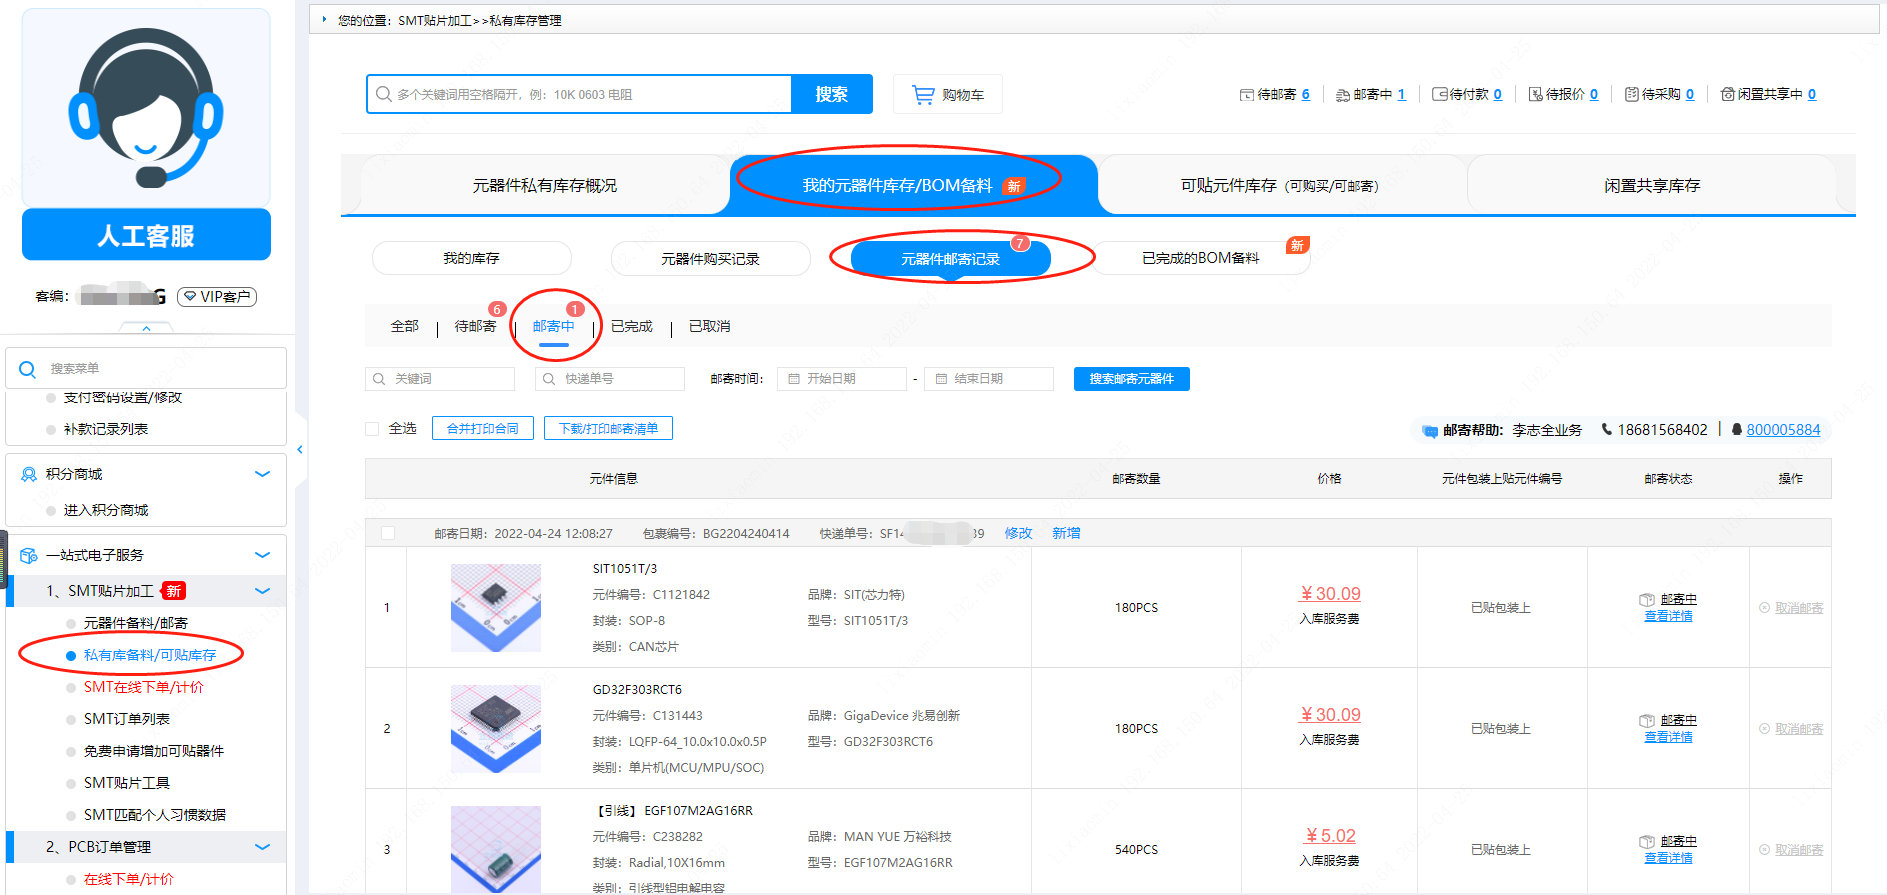The image size is (1887, 895).
Task: Click the magnifier icon in sidebar menu search
Action: tap(28, 369)
